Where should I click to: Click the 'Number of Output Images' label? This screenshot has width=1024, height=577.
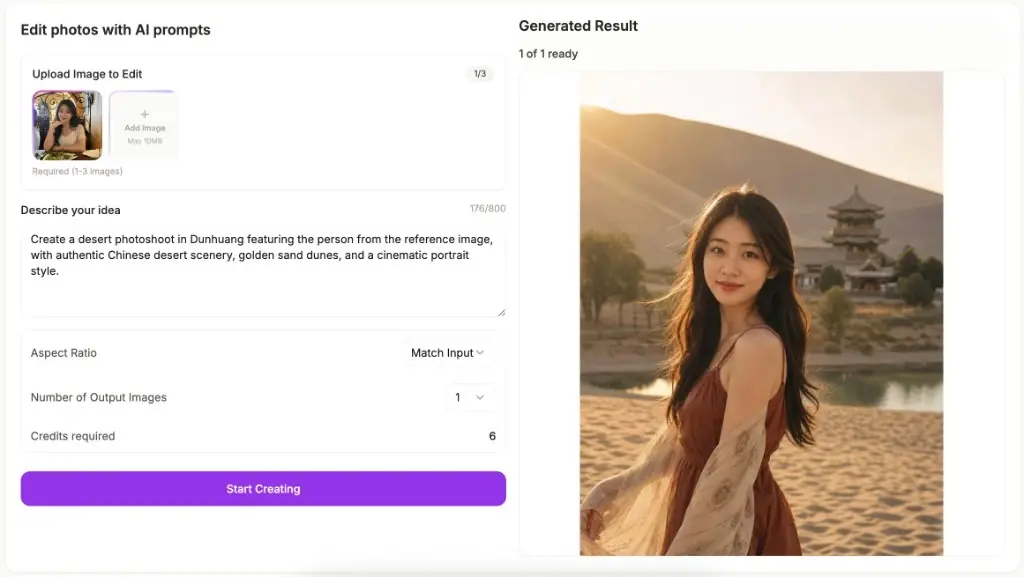[99, 398]
